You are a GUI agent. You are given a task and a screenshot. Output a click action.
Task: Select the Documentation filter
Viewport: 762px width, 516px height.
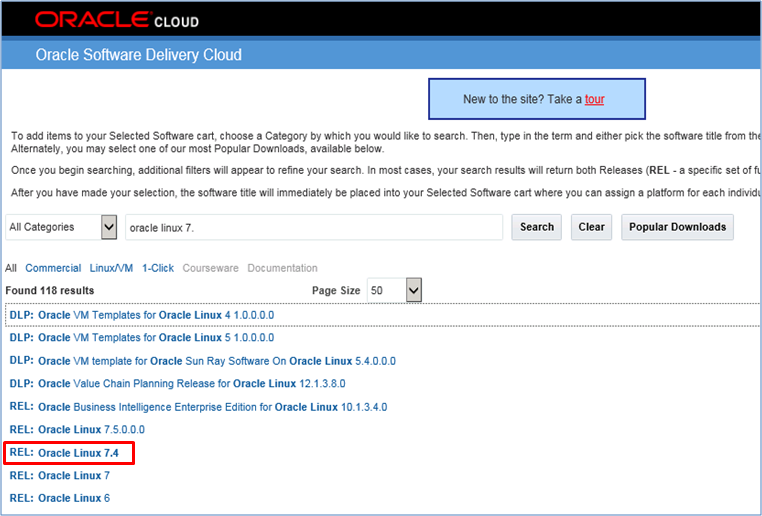tap(282, 268)
